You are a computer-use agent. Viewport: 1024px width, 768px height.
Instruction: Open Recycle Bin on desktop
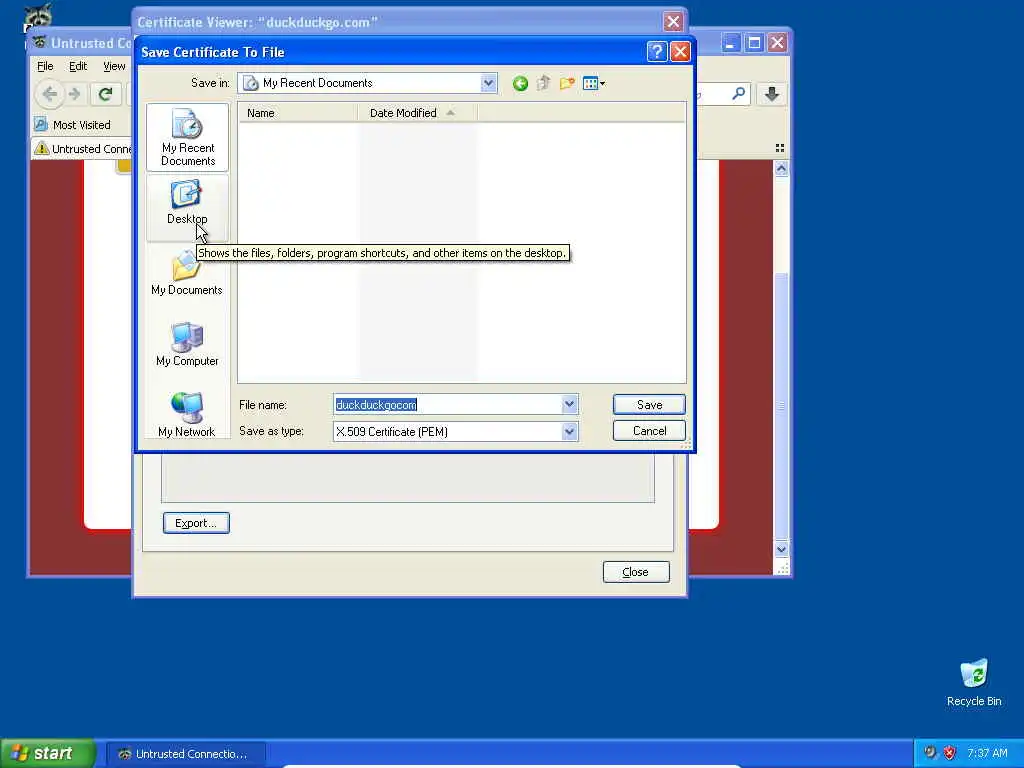point(974,682)
